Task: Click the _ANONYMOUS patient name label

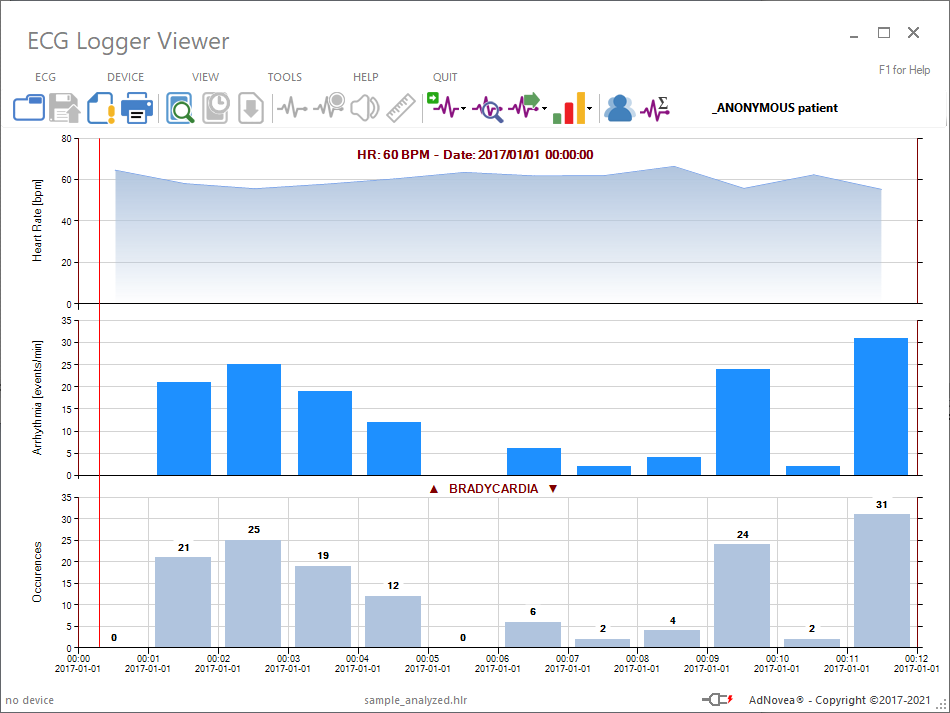Action: pos(775,108)
